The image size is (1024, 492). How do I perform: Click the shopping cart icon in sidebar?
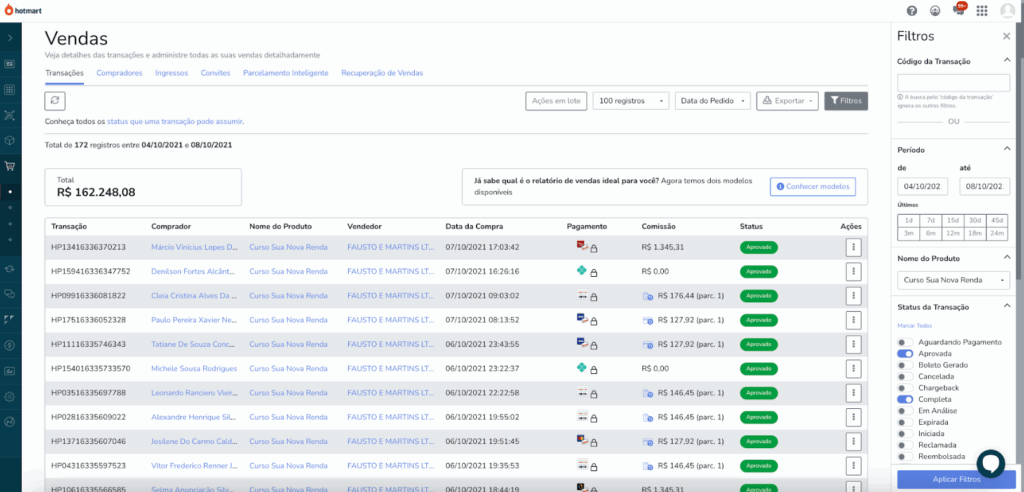pos(10,166)
